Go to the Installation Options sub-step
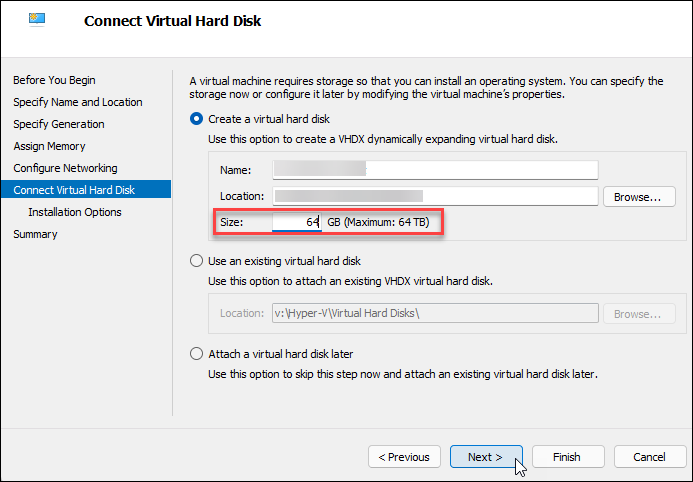This screenshot has height=482, width=693. [x=75, y=212]
